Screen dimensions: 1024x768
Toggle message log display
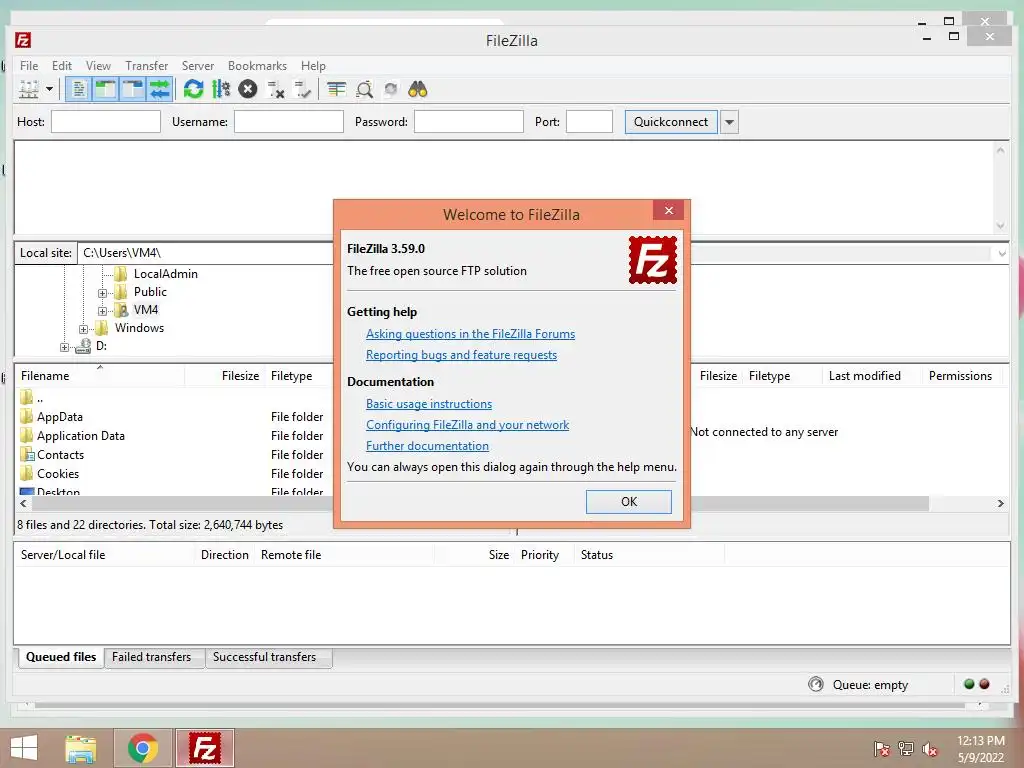(x=78, y=89)
